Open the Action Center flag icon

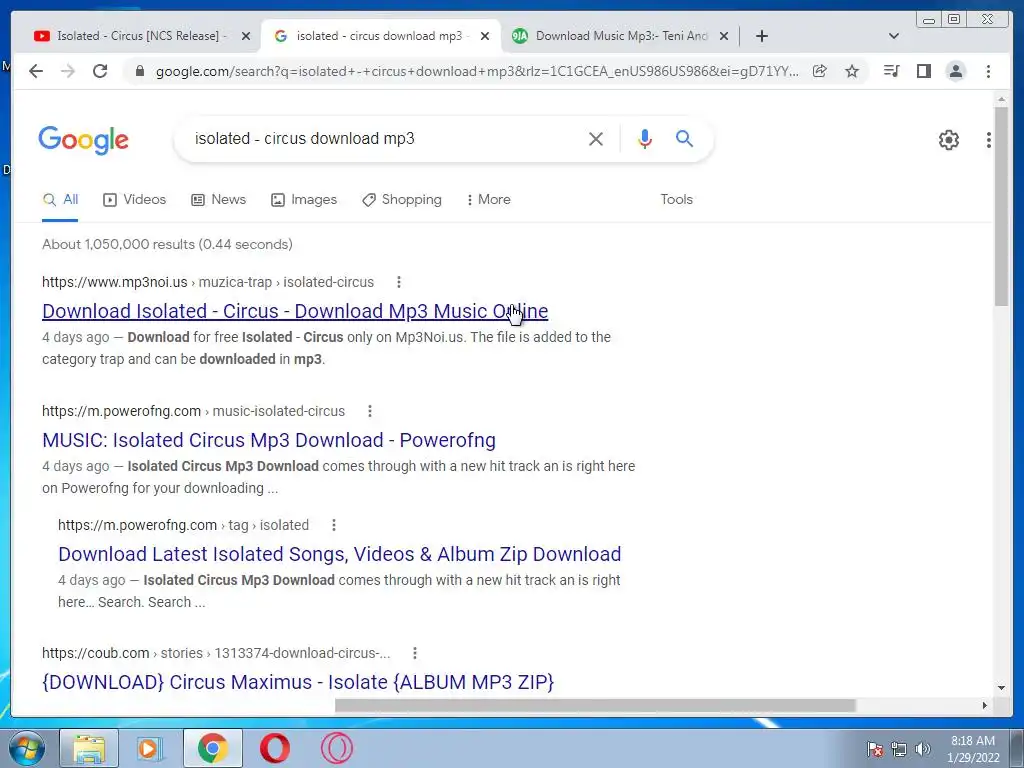point(874,749)
